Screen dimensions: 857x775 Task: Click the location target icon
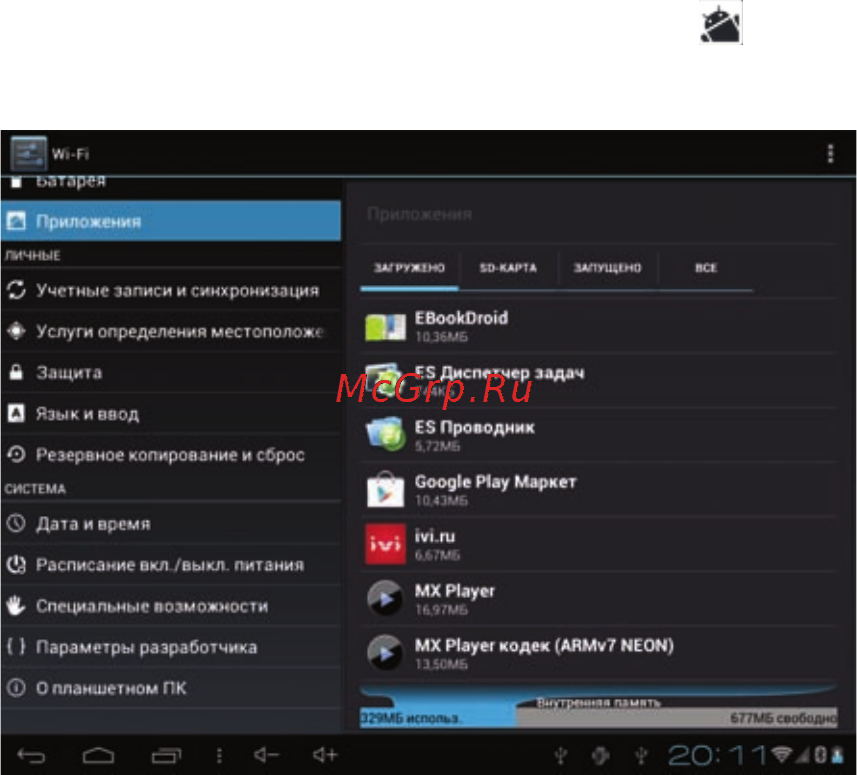point(16,331)
